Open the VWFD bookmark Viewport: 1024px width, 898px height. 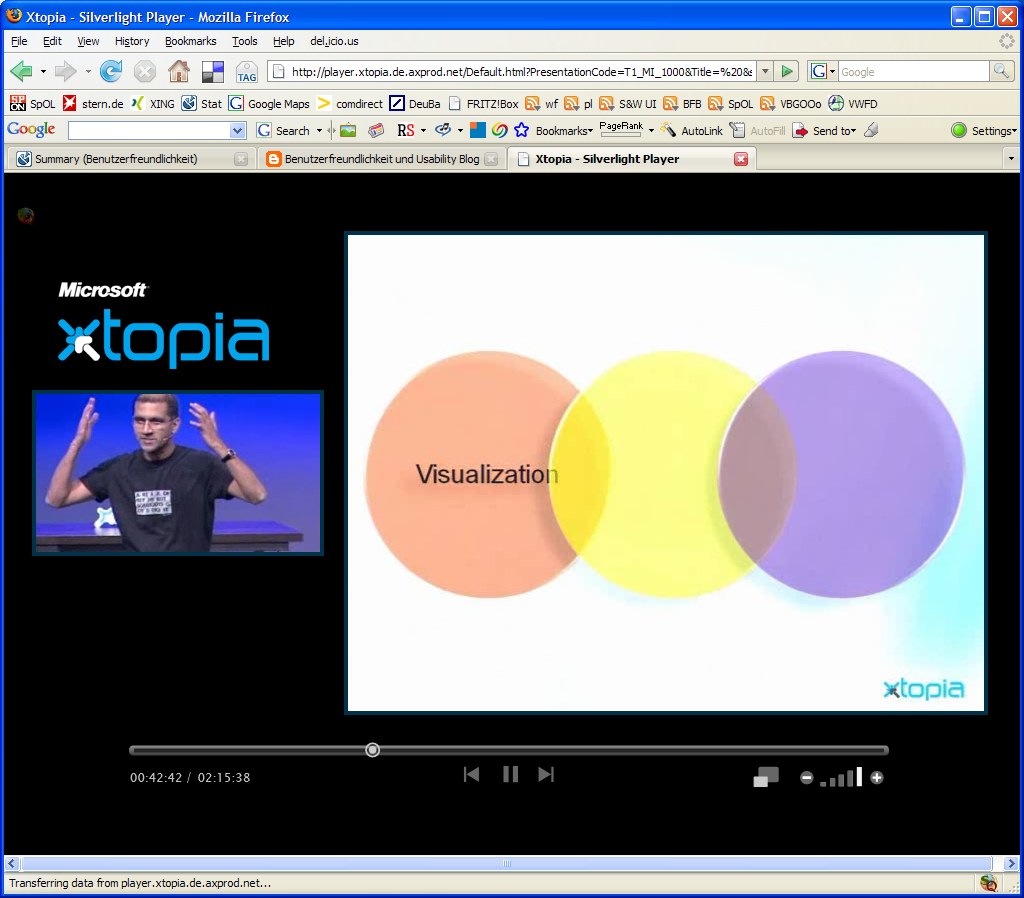[x=853, y=103]
